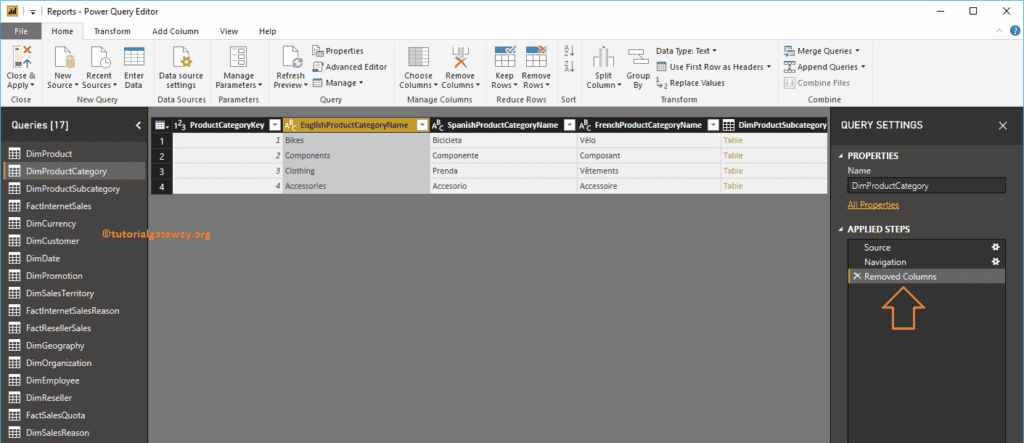
Task: Open Quick Access Toolbar customize arrow
Action: 33,12
